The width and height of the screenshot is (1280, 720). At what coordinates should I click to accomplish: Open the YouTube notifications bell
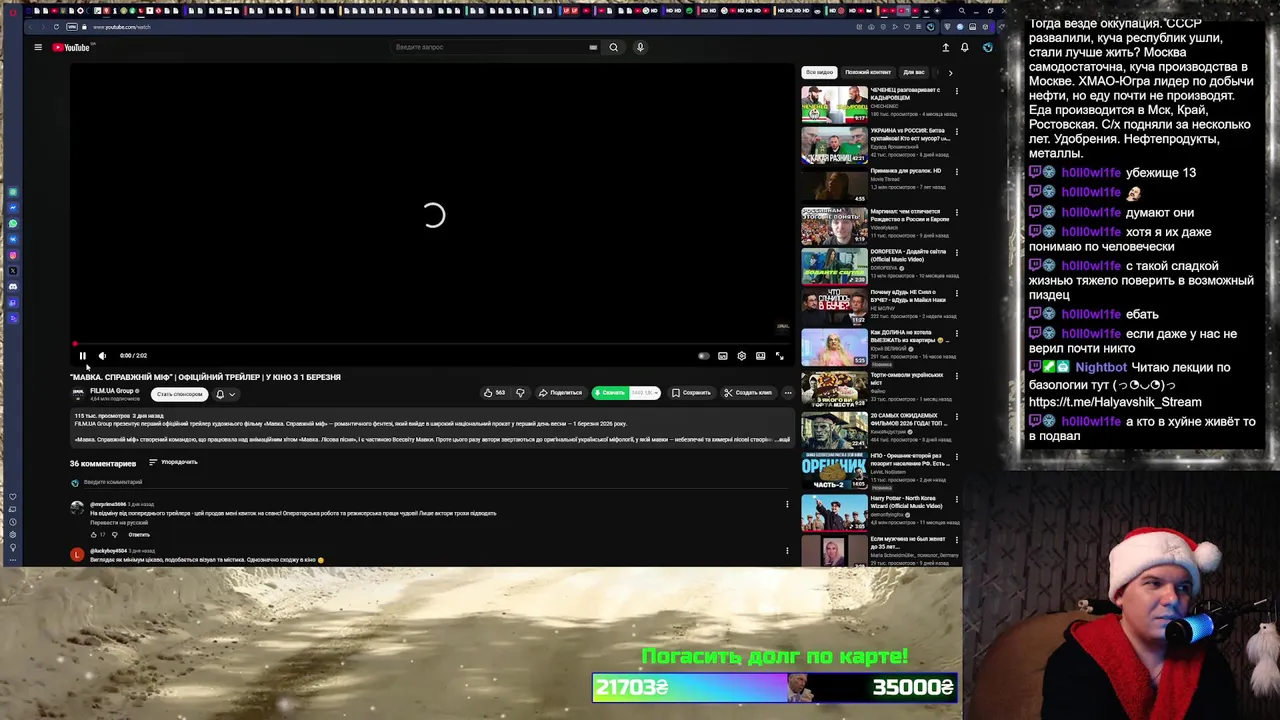(965, 47)
